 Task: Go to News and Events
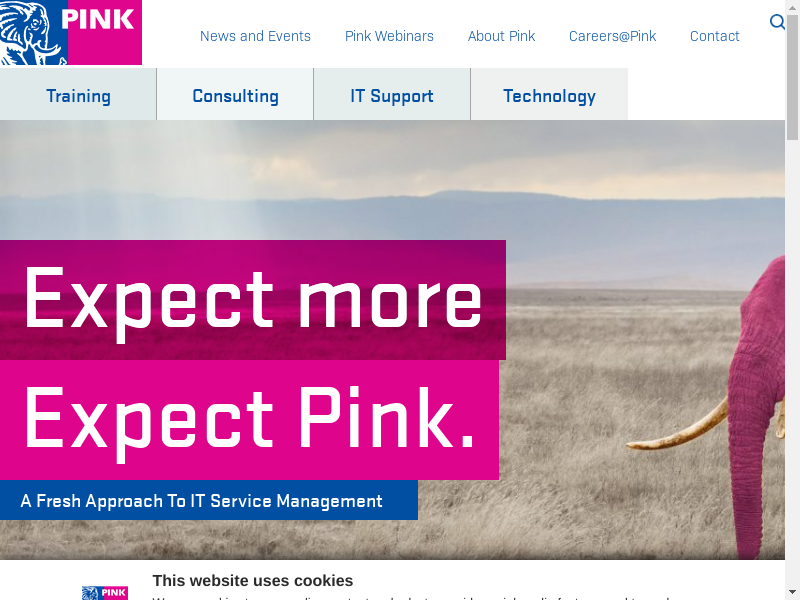coord(255,36)
